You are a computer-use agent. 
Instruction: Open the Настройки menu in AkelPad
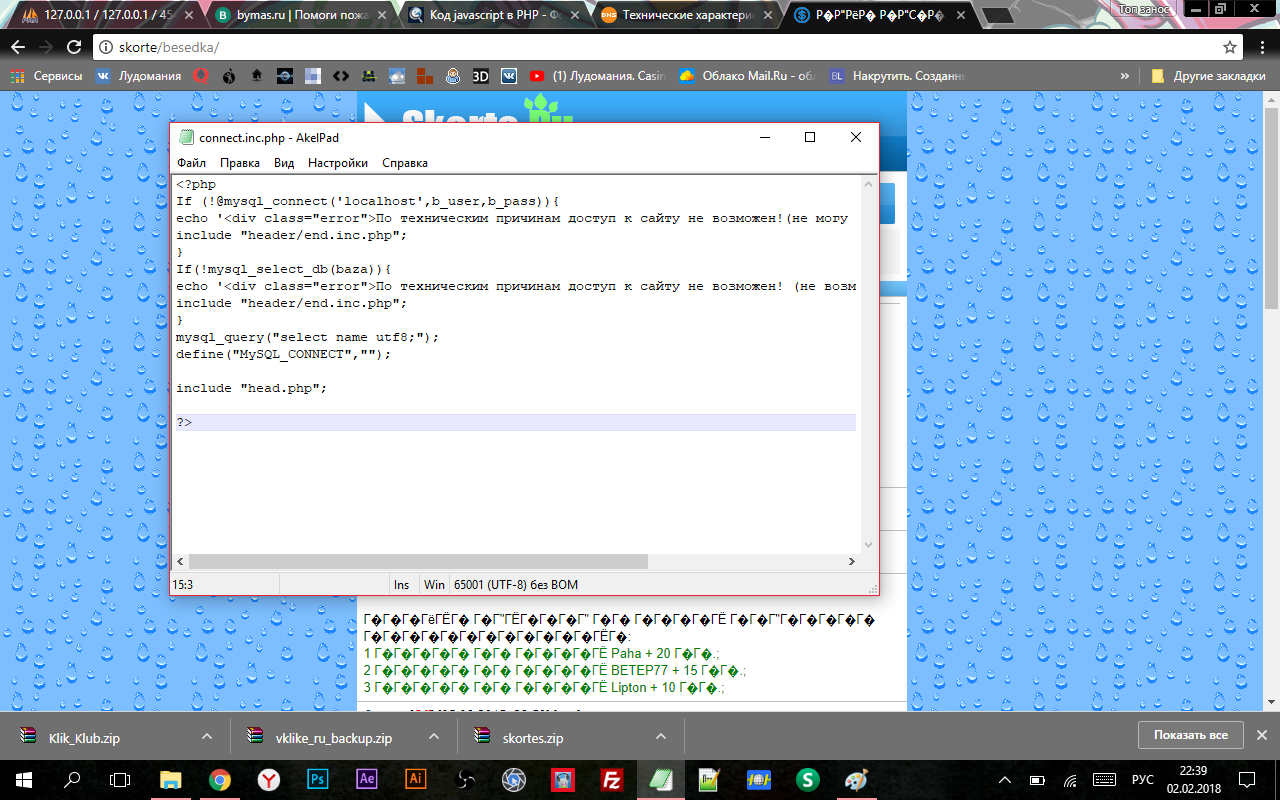coord(338,163)
